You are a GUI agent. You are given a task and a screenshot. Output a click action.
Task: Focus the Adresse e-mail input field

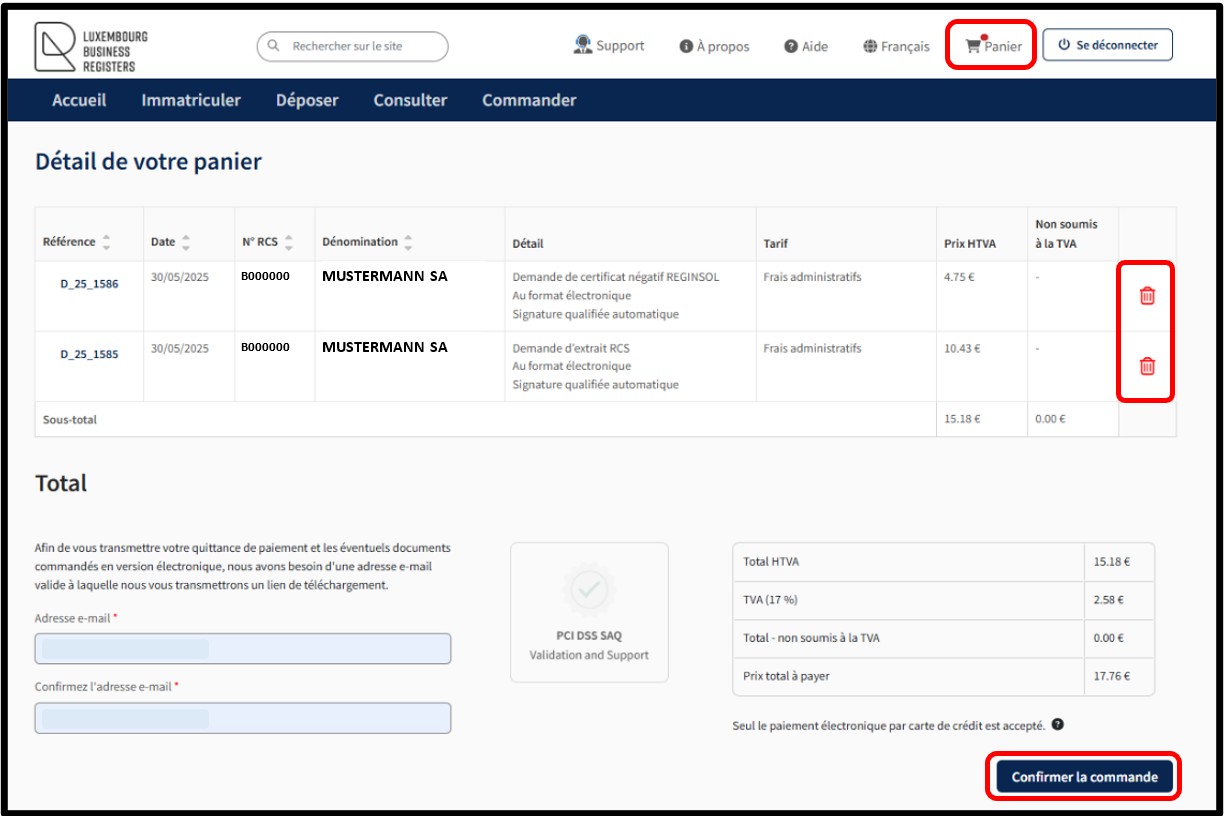(x=243, y=649)
